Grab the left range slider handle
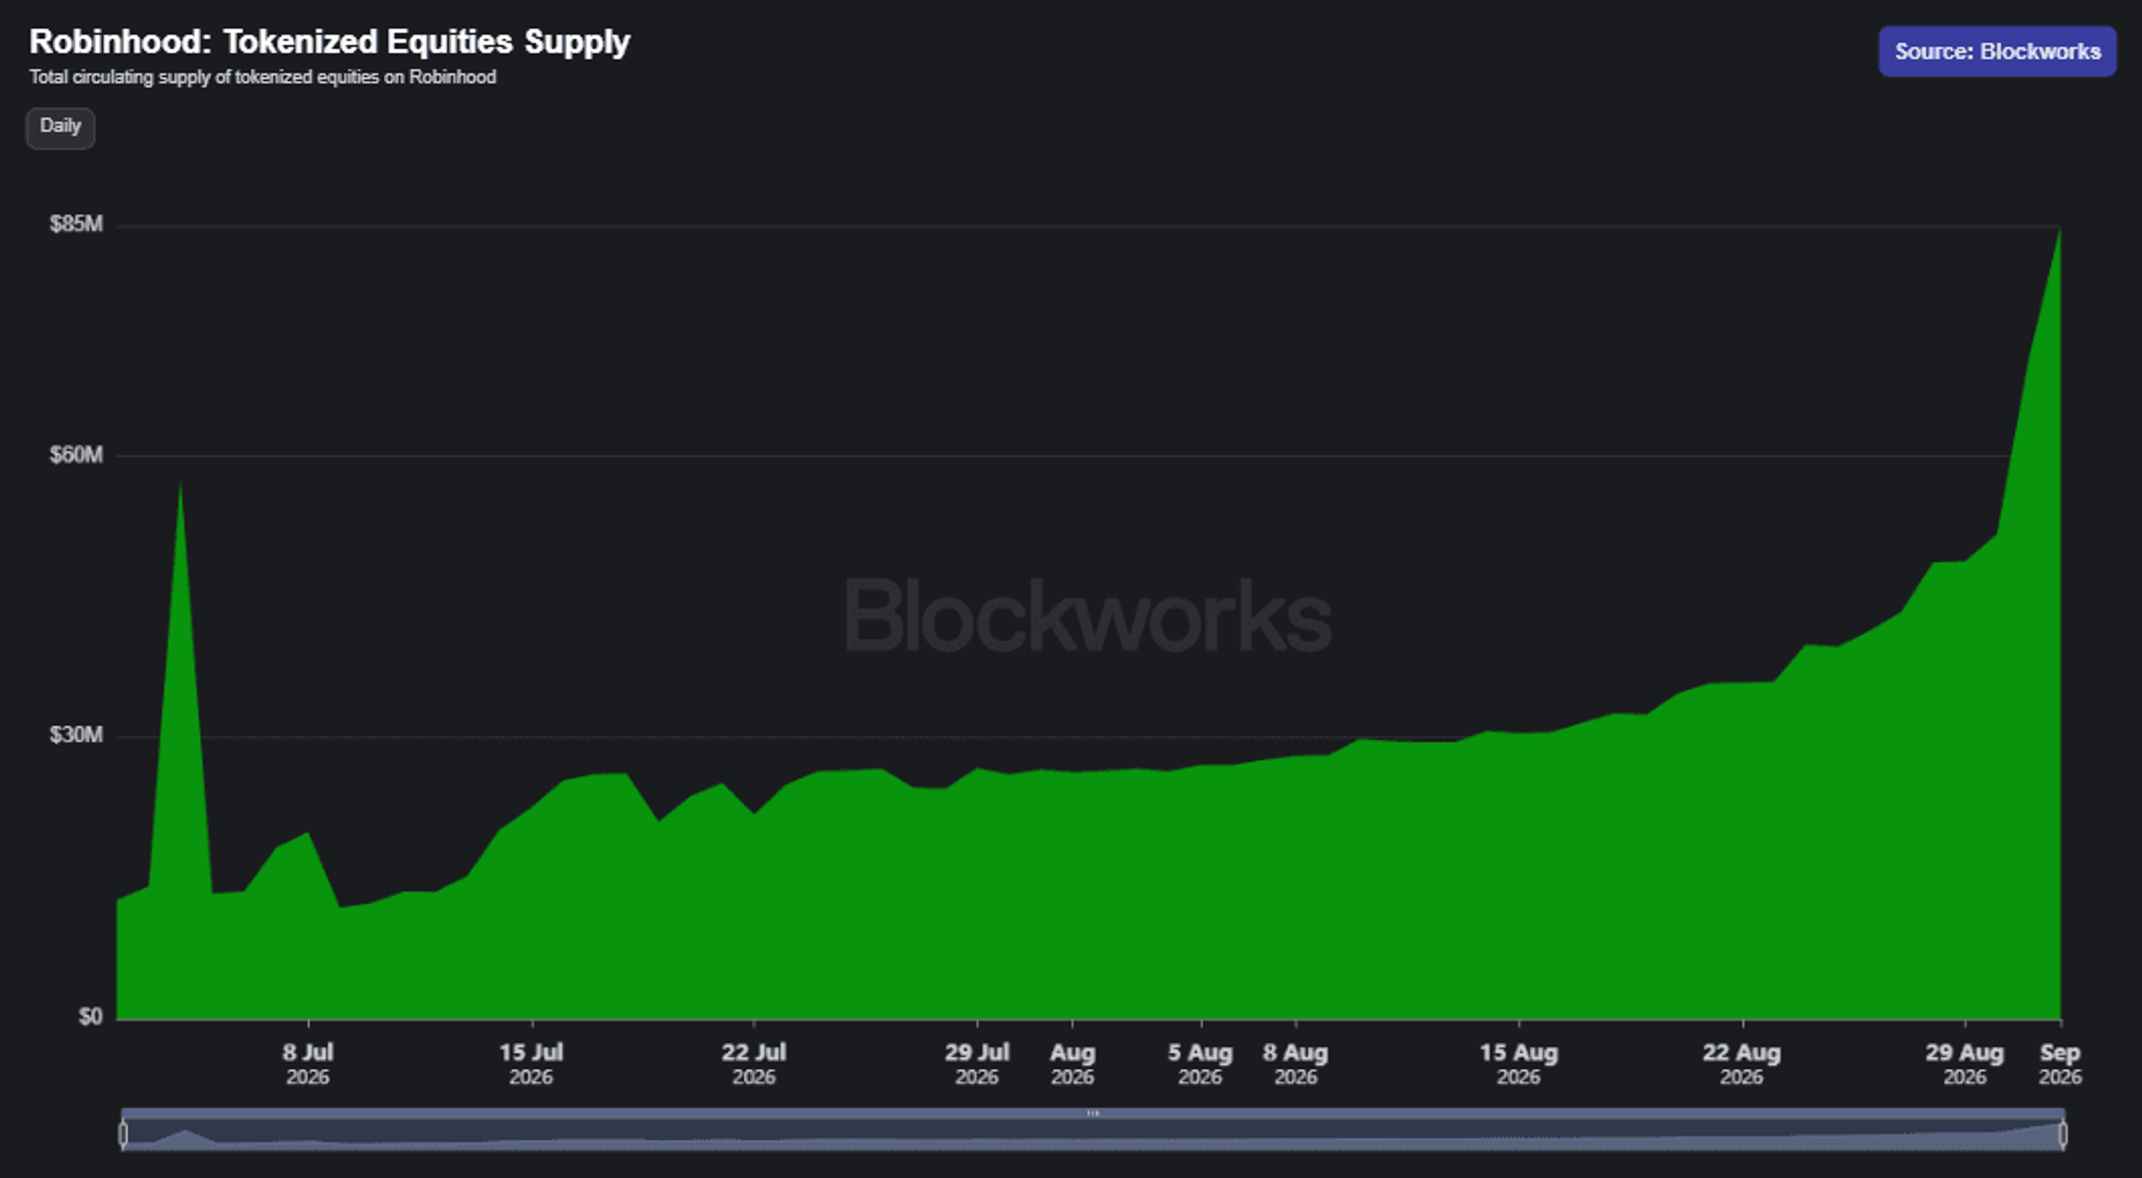 [x=123, y=1133]
